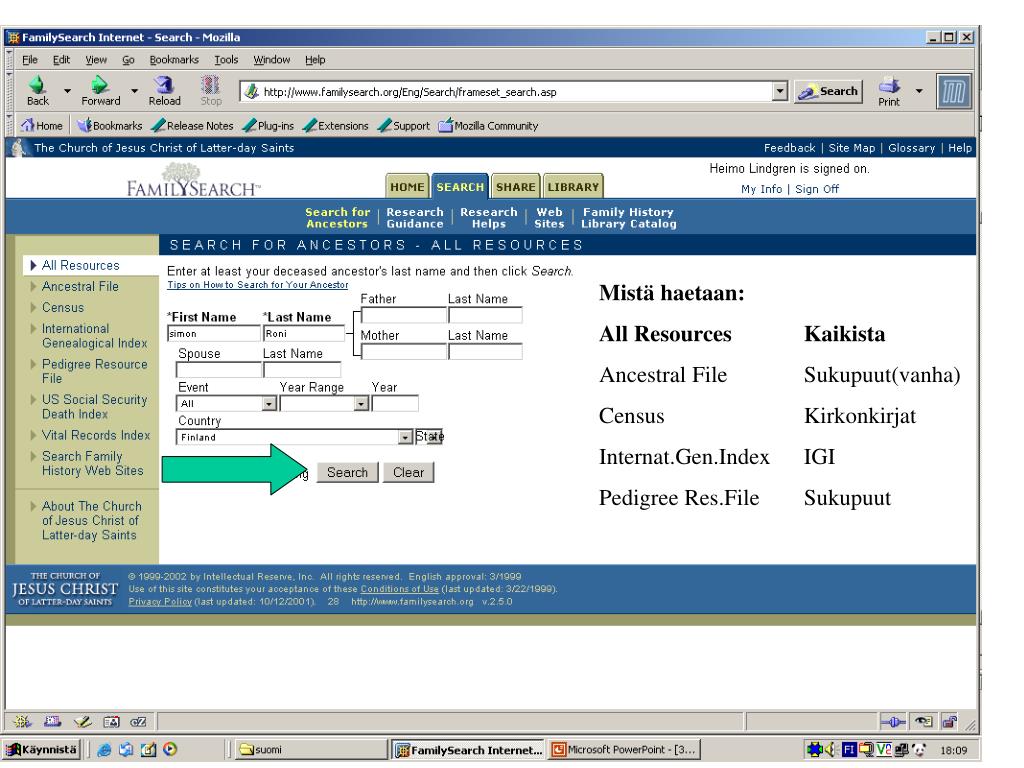Open Pedigree Resource File in sidebar
This screenshot has height=768, width=1024.
click(x=95, y=371)
